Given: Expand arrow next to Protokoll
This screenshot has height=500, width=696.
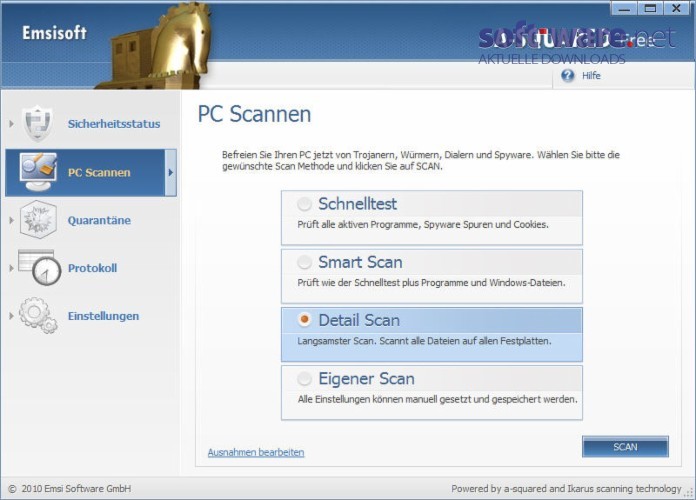Looking at the screenshot, I should [12, 268].
